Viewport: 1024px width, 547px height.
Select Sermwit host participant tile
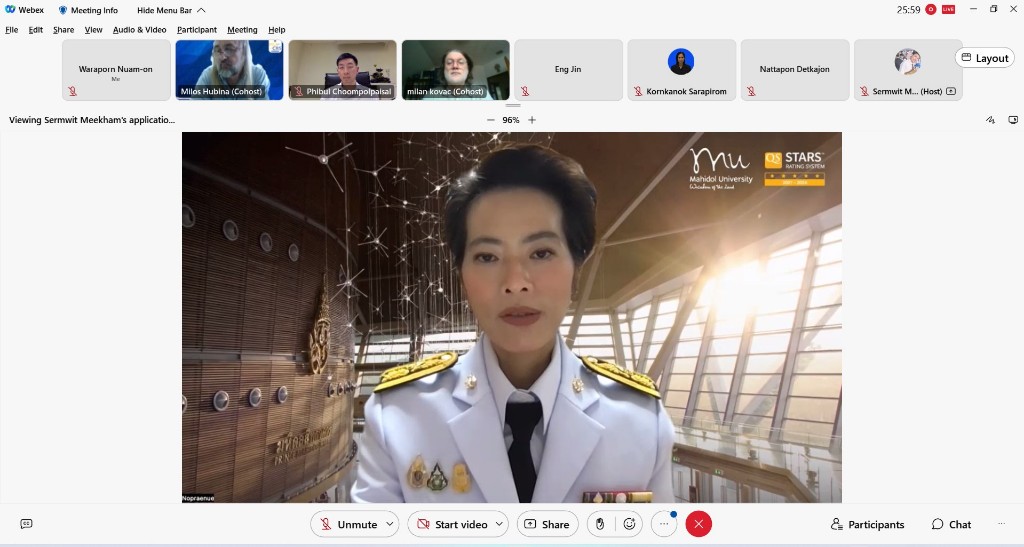(908, 70)
